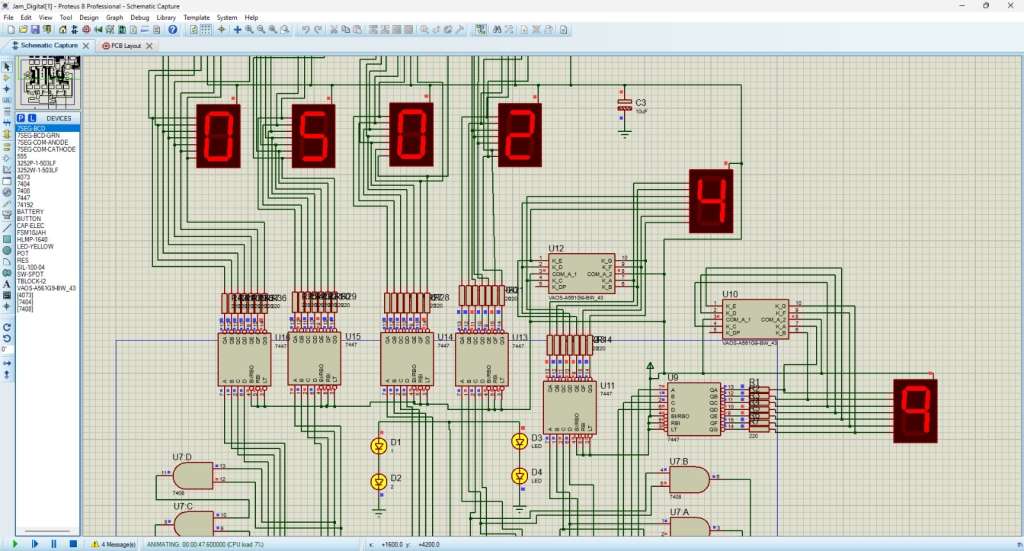
Task: Click the rotation angle input field
Action: click(x=6, y=350)
